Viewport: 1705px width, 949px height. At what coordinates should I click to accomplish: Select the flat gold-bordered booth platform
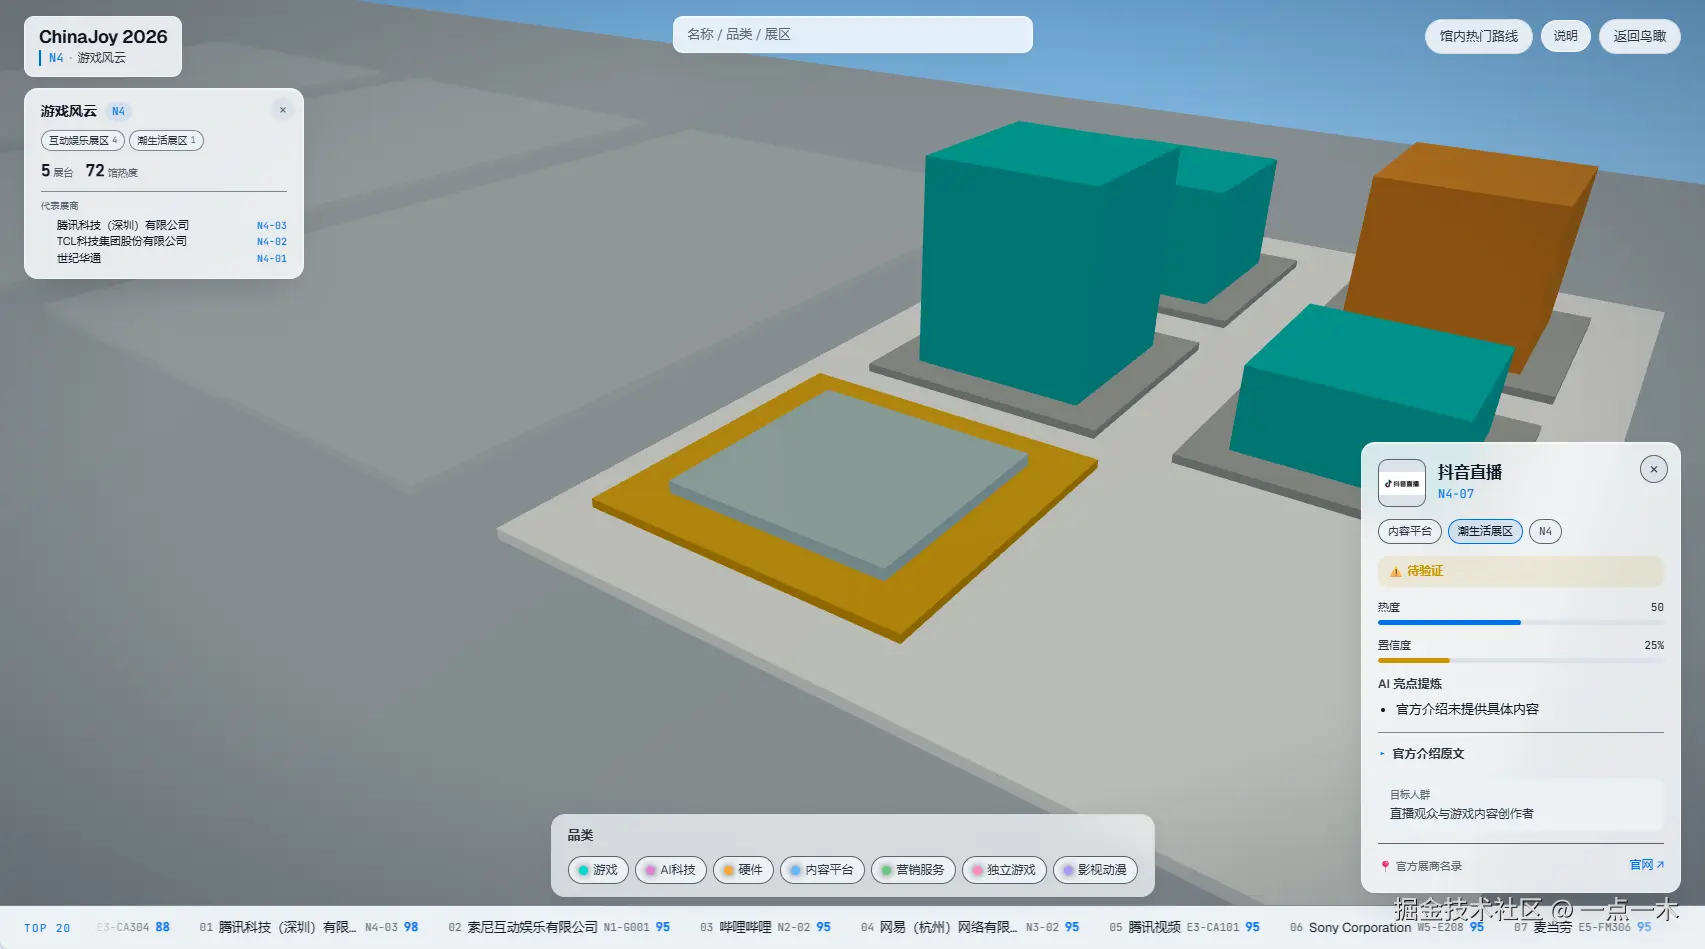845,507
